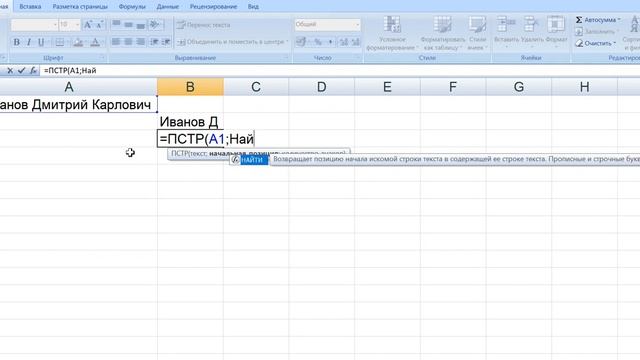Click the Decrease Indent icon

tap(154, 42)
